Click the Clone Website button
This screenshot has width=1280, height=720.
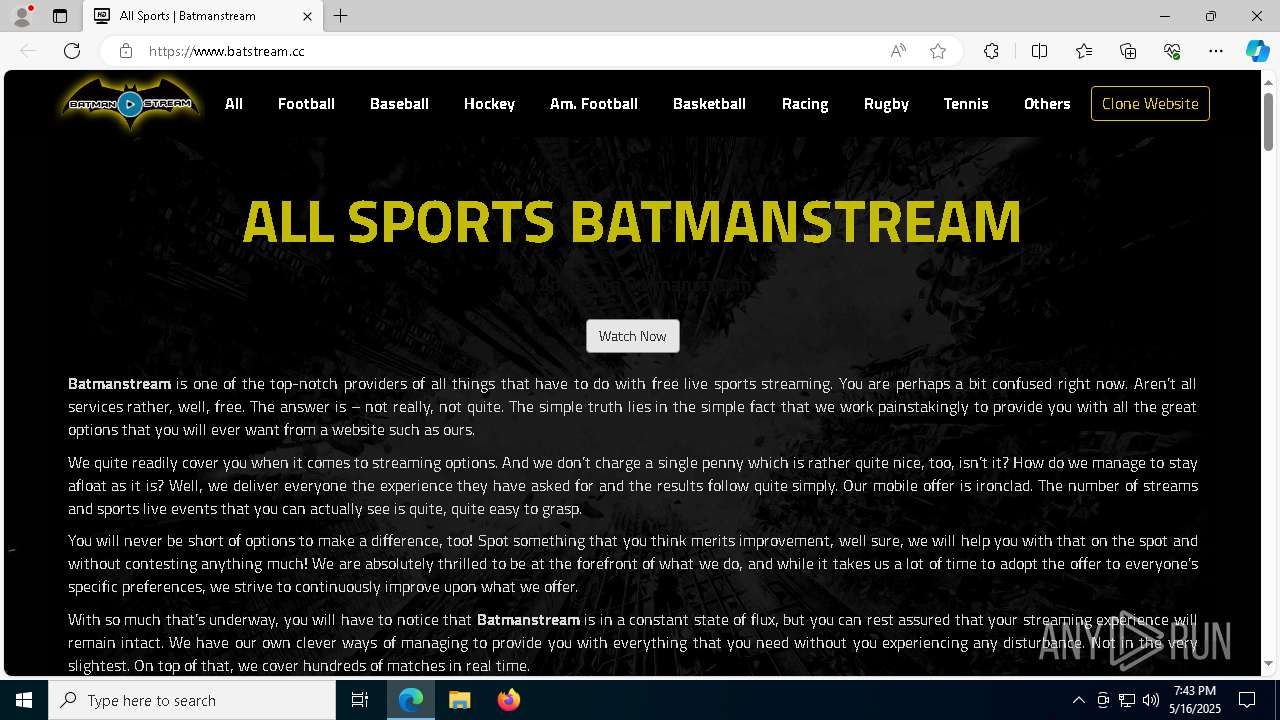[1150, 104]
